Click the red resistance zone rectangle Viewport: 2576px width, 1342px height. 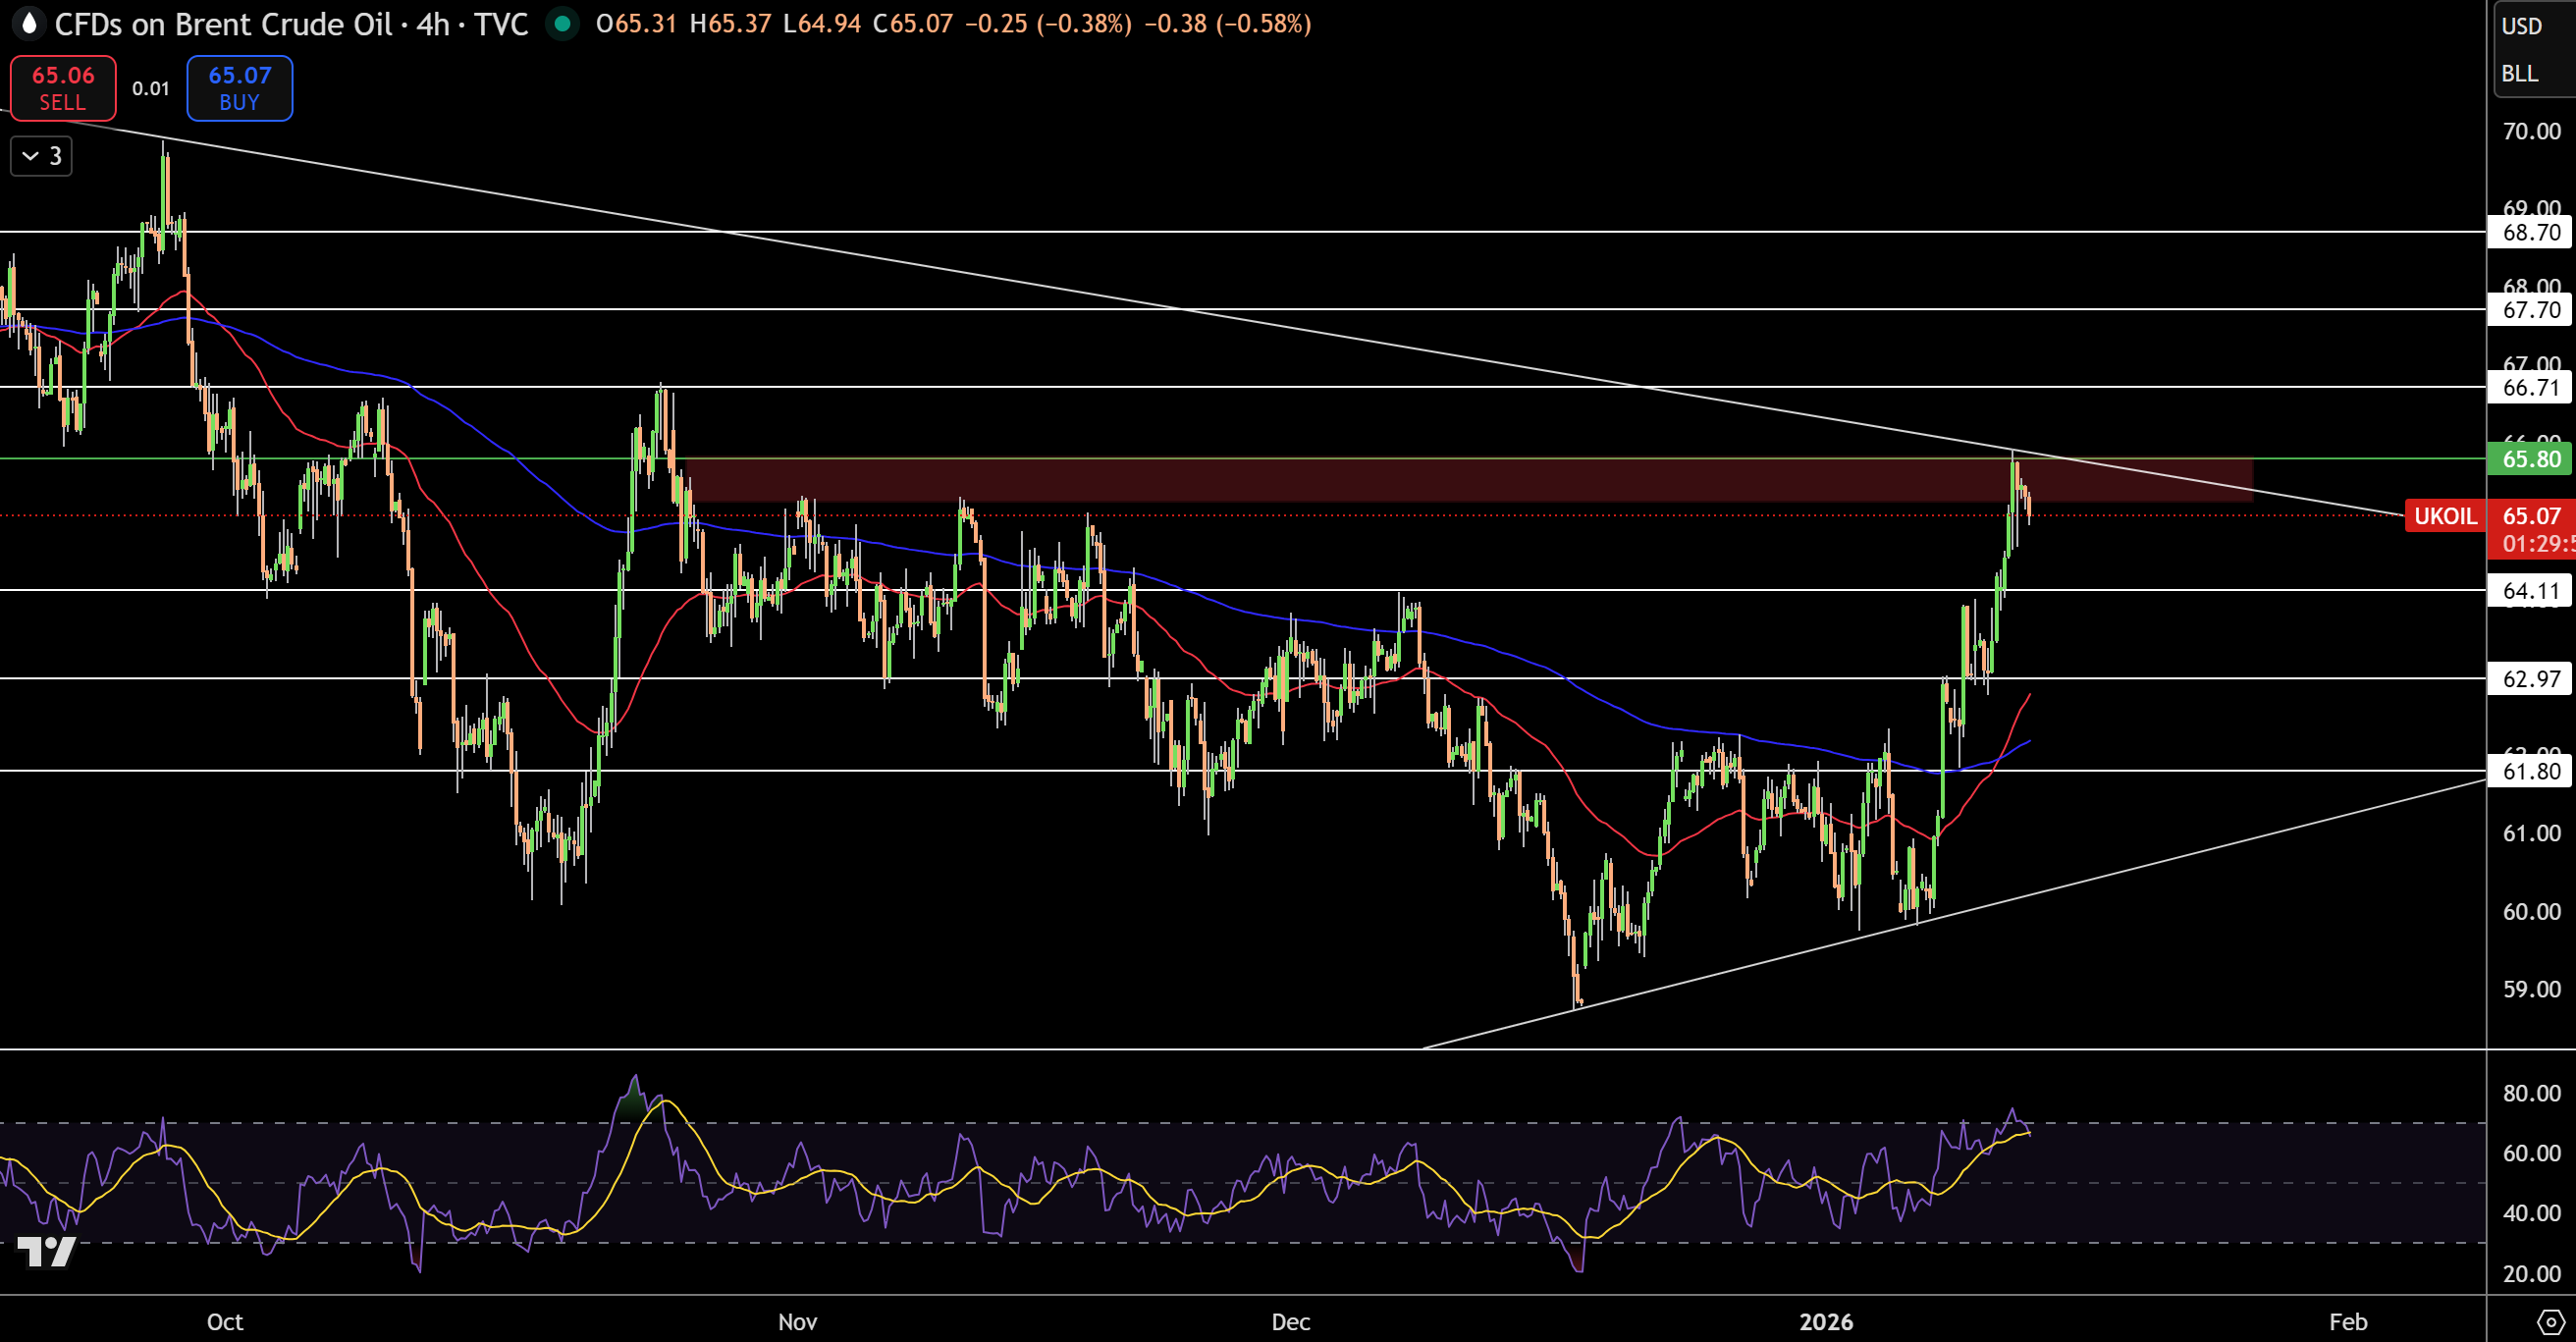pyautogui.click(x=1469, y=480)
